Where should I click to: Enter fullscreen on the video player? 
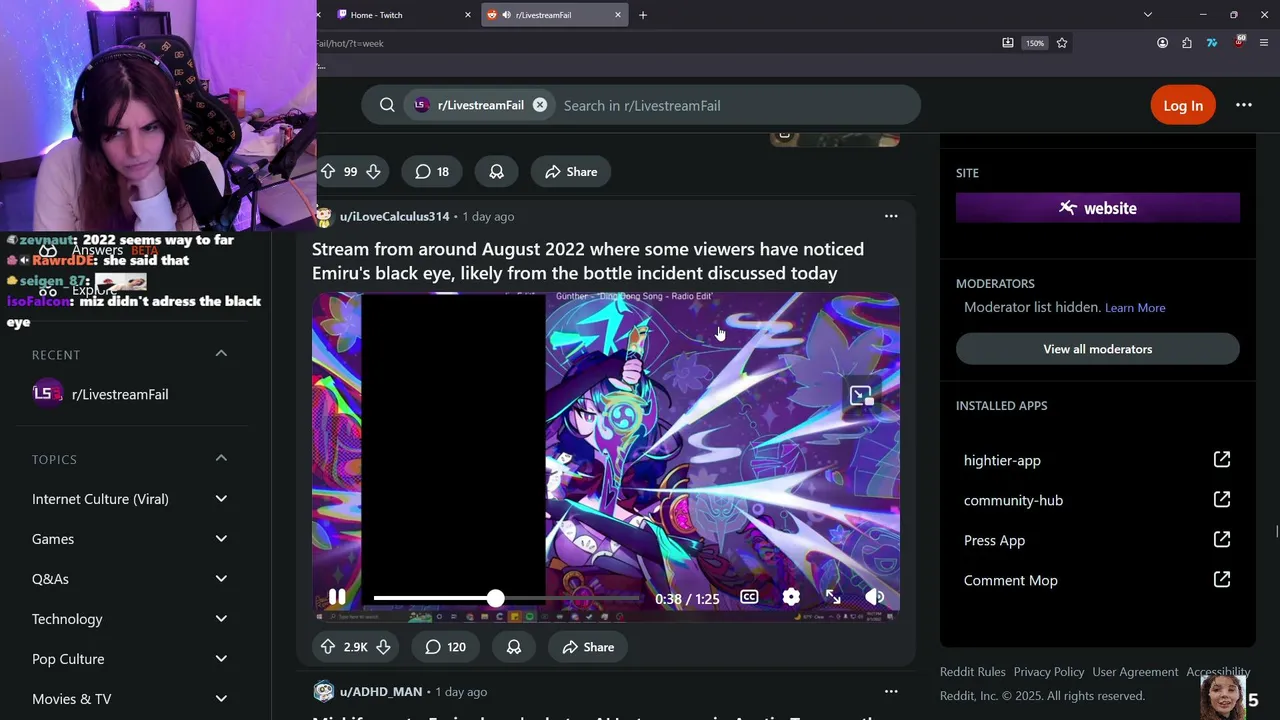(x=833, y=597)
